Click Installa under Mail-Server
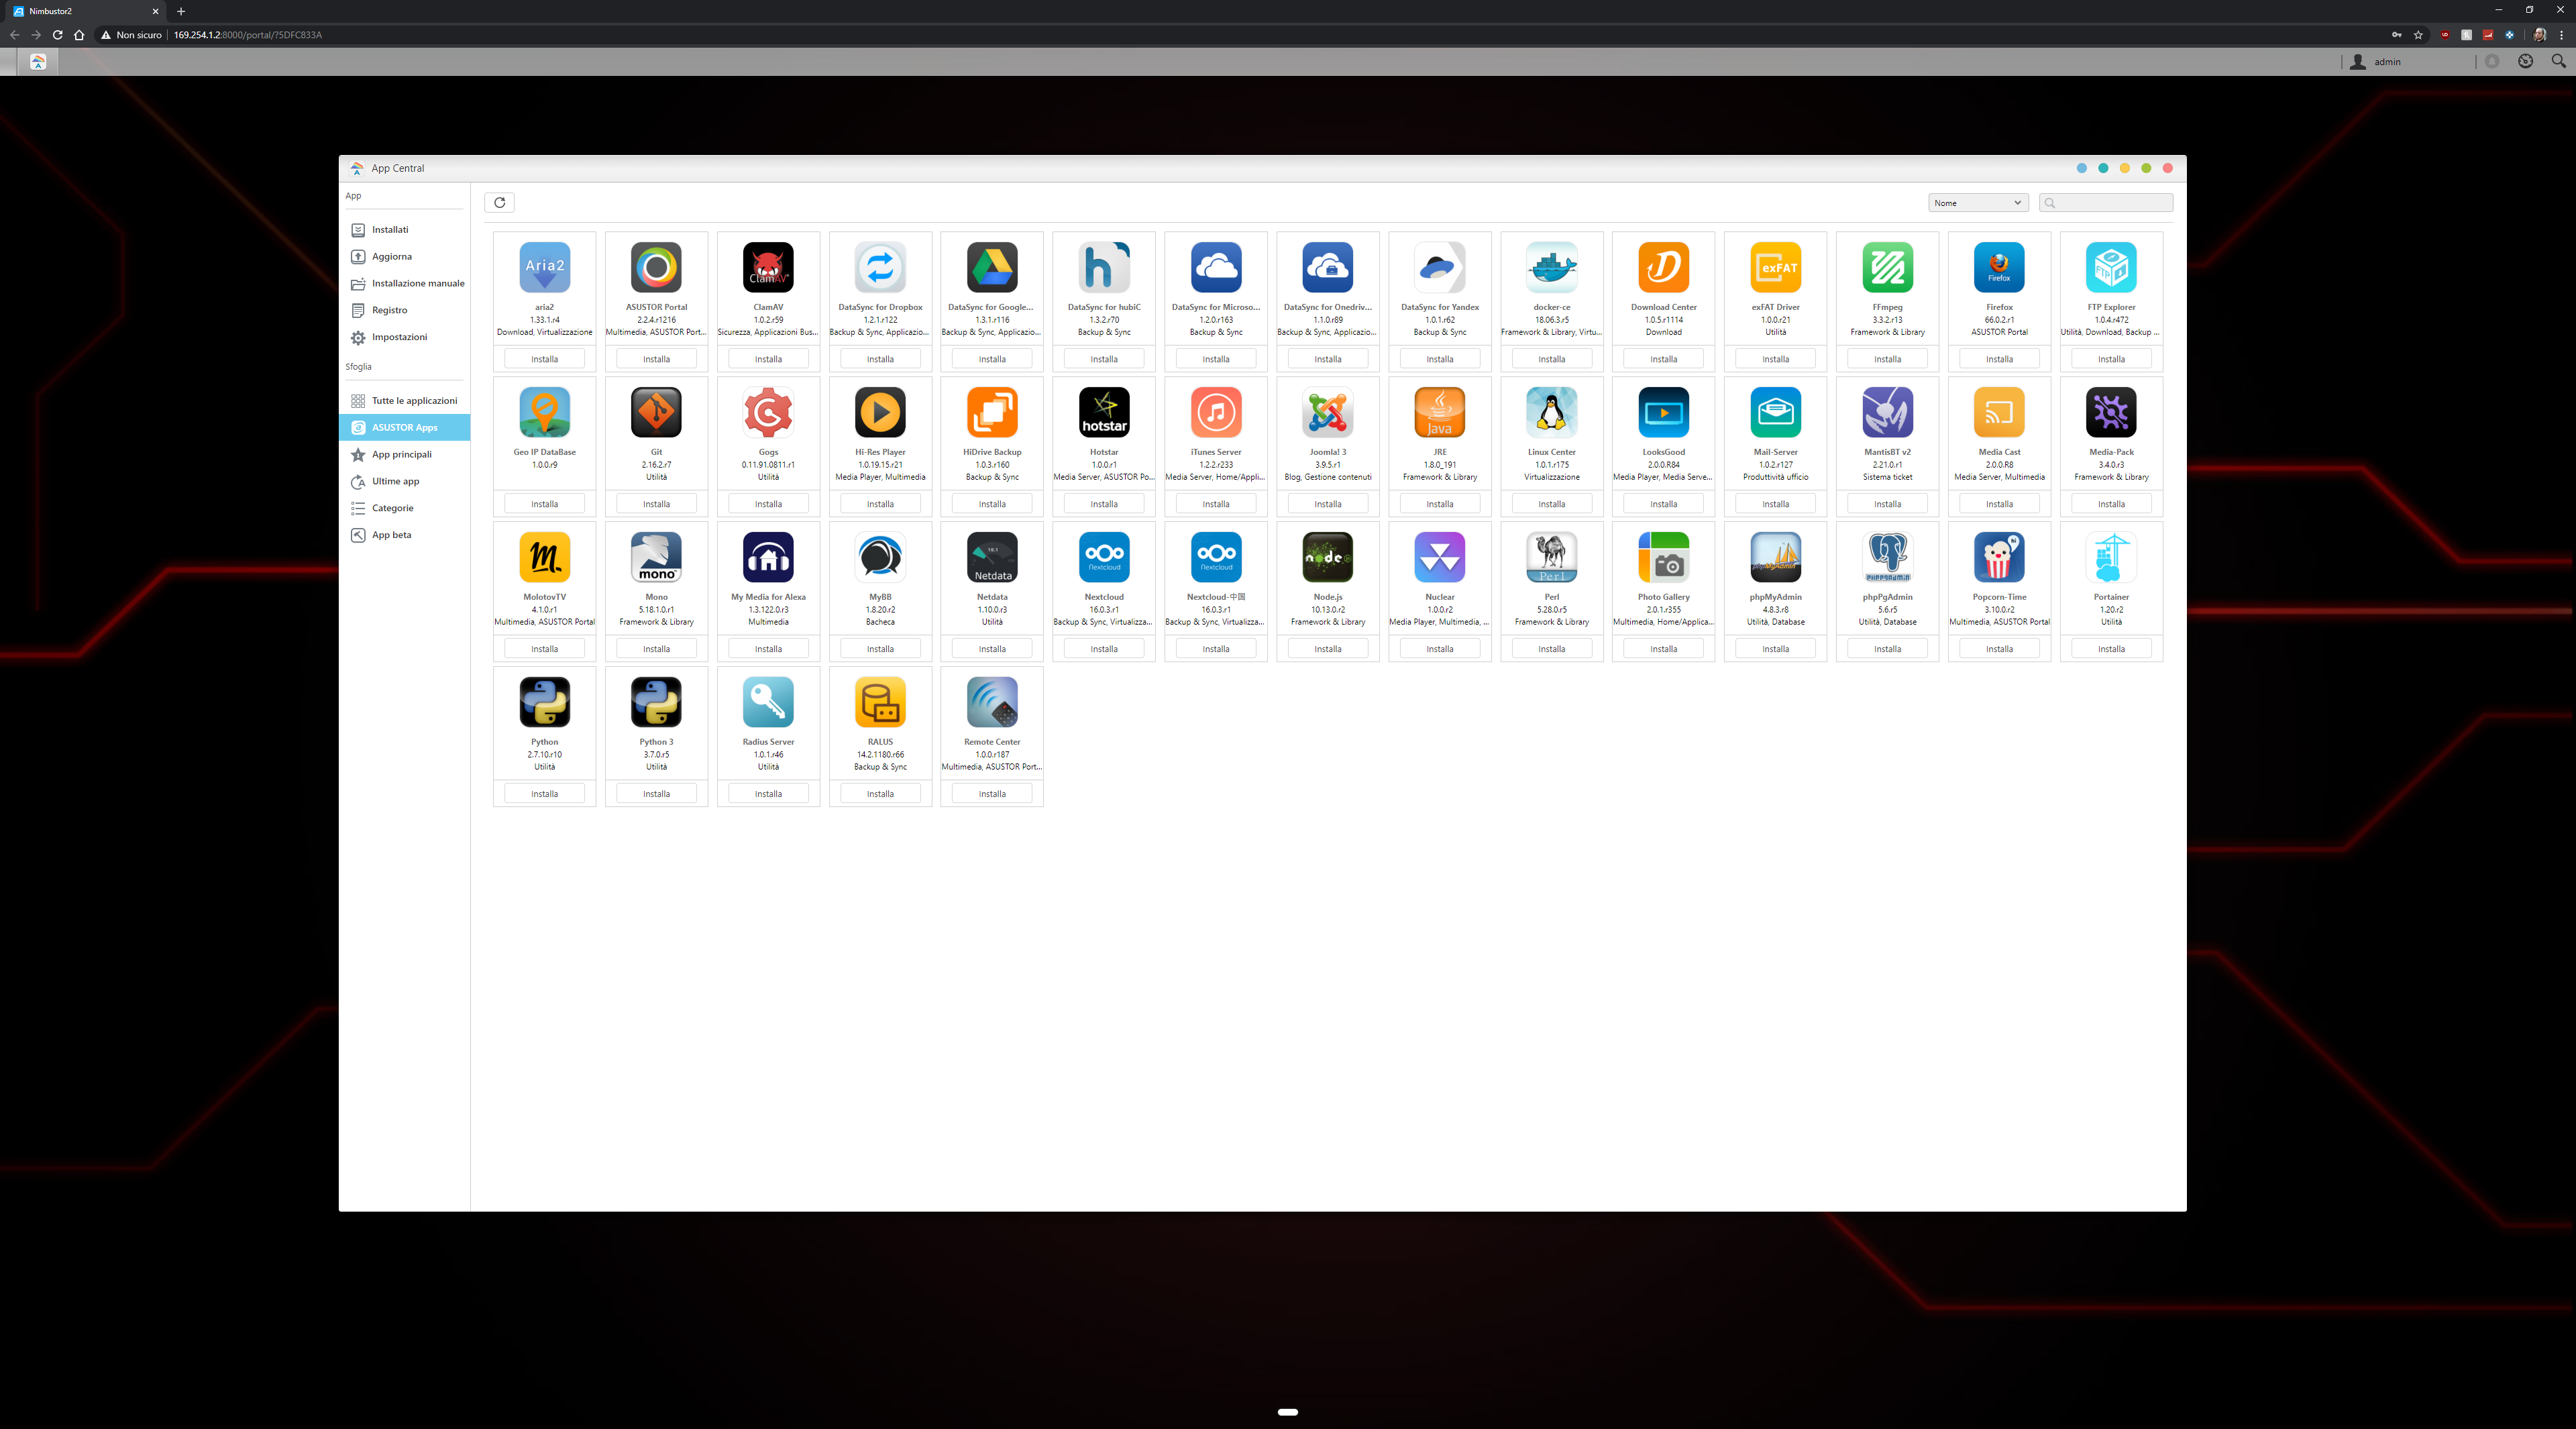 pyautogui.click(x=1776, y=504)
